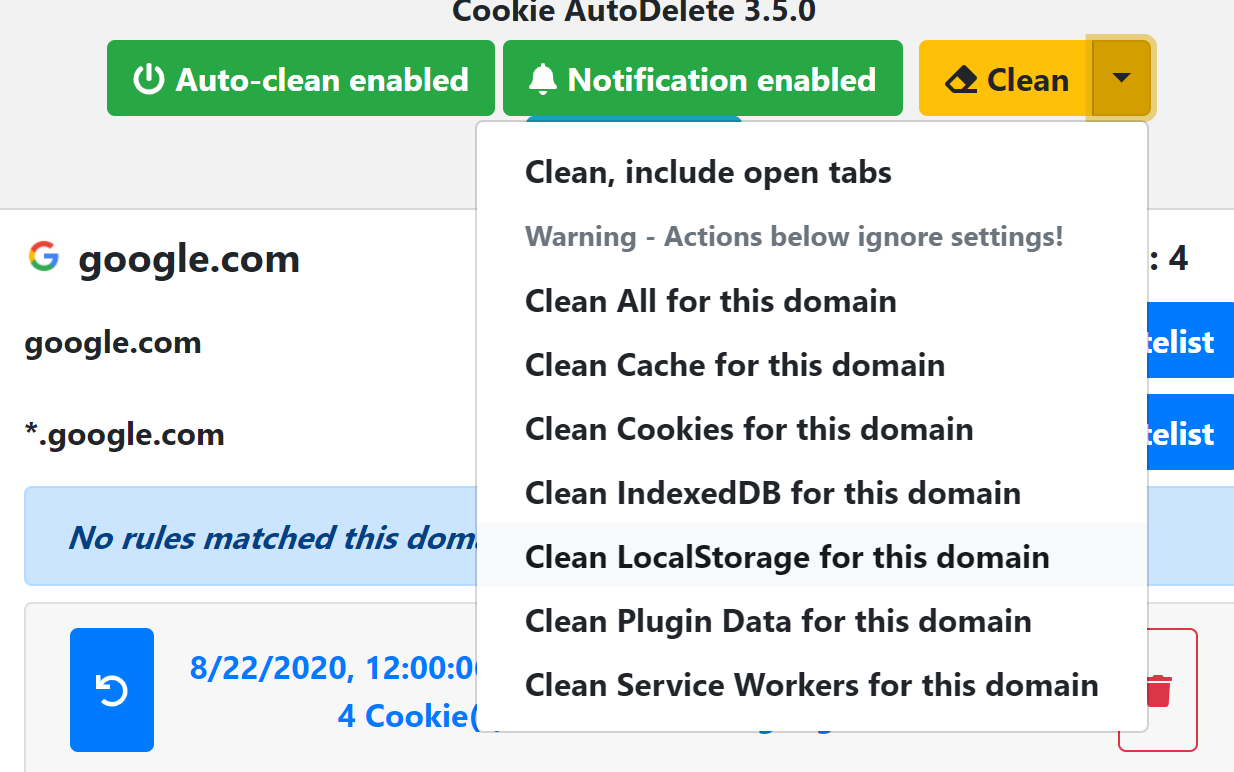This screenshot has width=1234, height=772.
Task: Click the power icon on Auto-clean button
Action: pyautogui.click(x=149, y=79)
